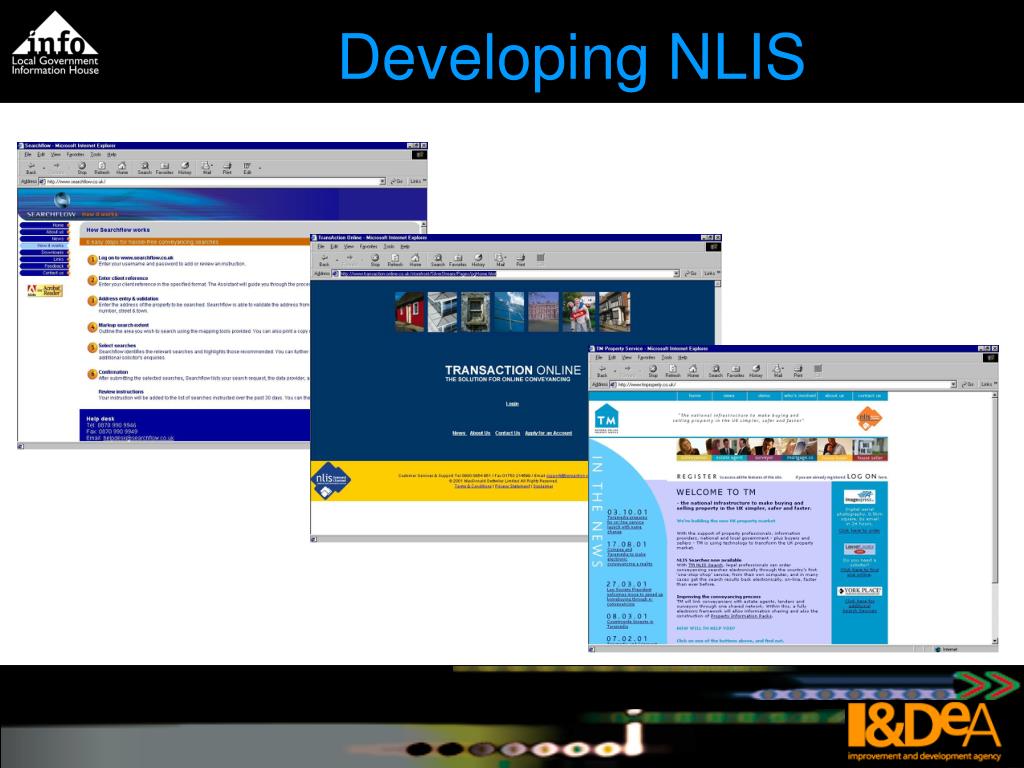This screenshot has height=768, width=1024.
Task: Open Mail dropdown arrow in Searchflow toolbar
Action: point(213,167)
